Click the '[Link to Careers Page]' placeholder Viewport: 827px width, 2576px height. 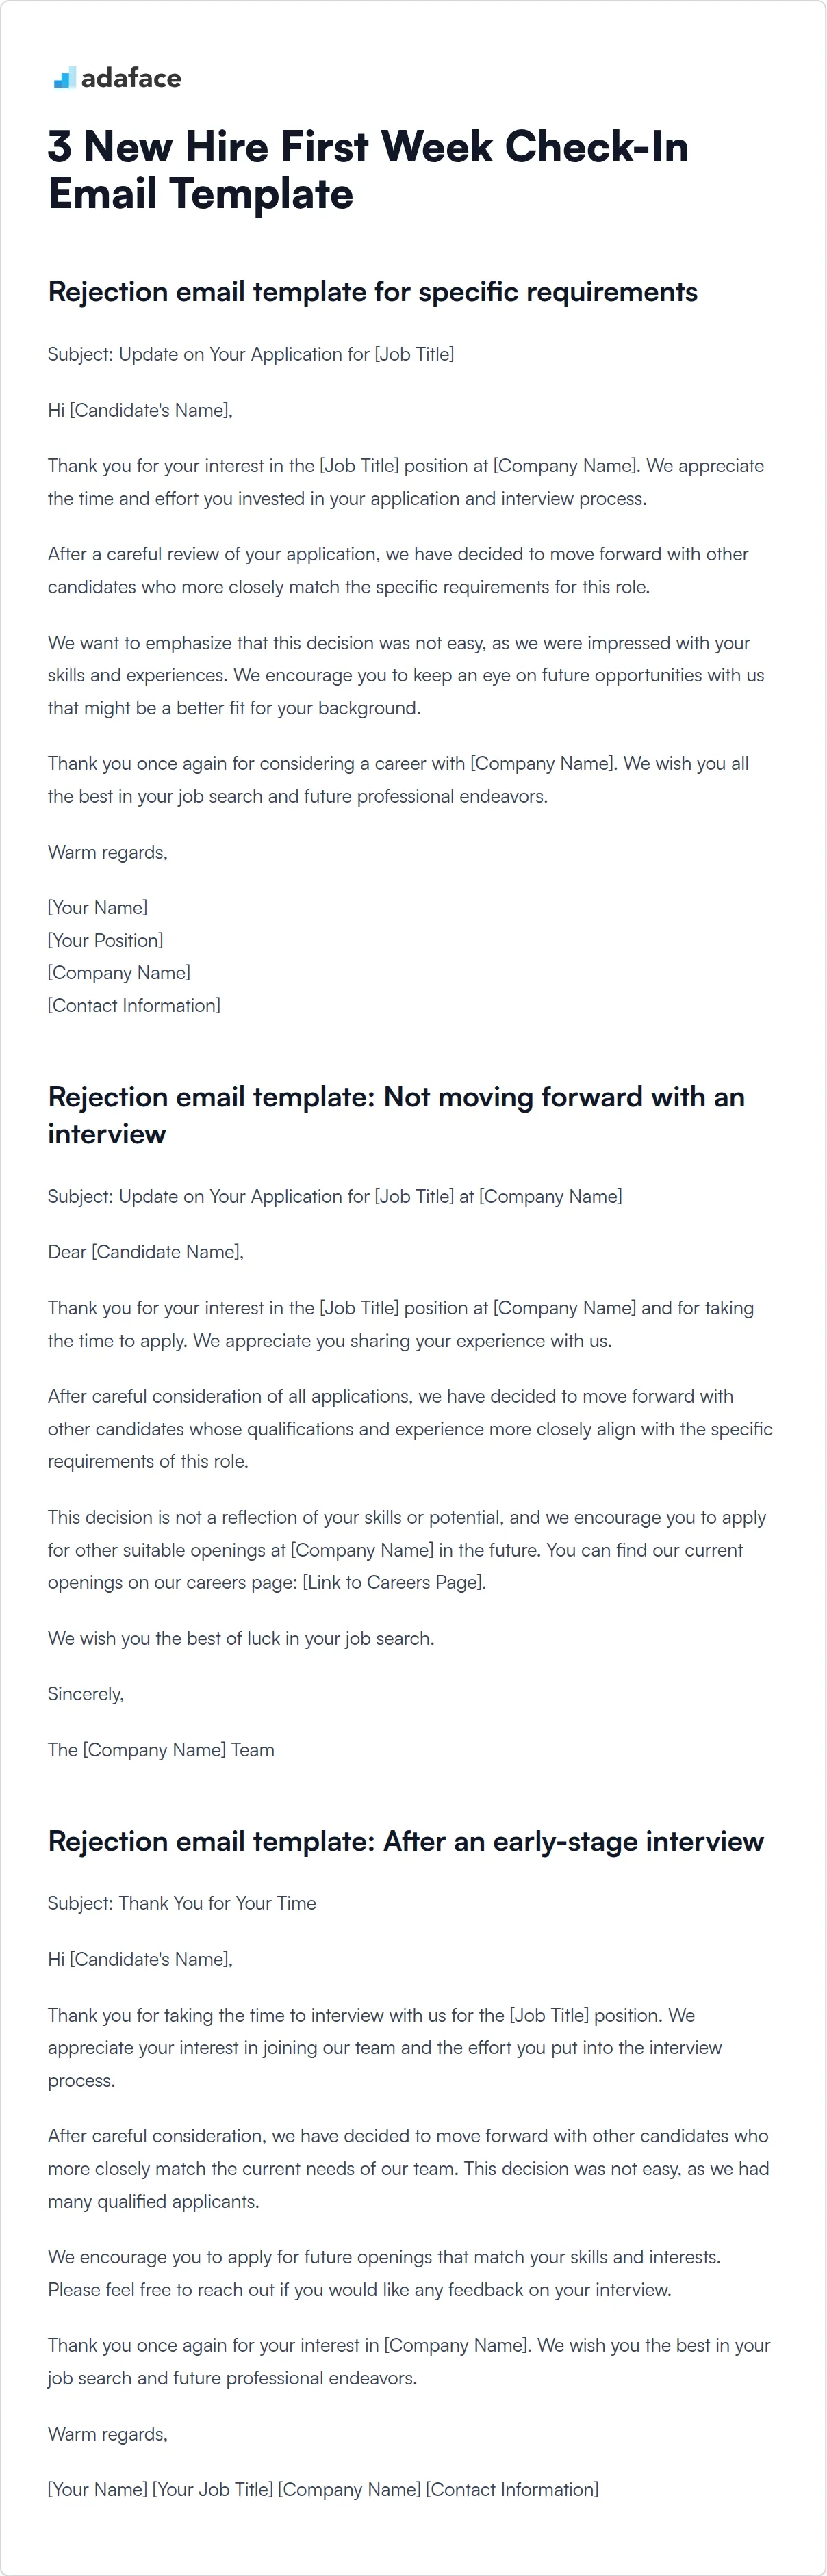pyautogui.click(x=393, y=1582)
